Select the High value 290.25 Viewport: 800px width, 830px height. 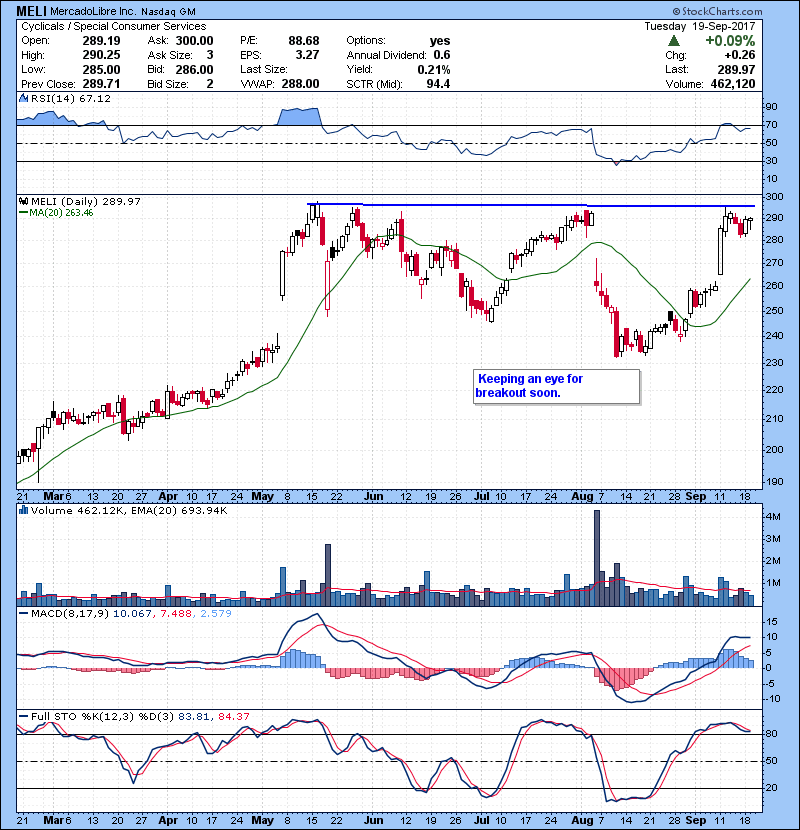pyautogui.click(x=101, y=55)
